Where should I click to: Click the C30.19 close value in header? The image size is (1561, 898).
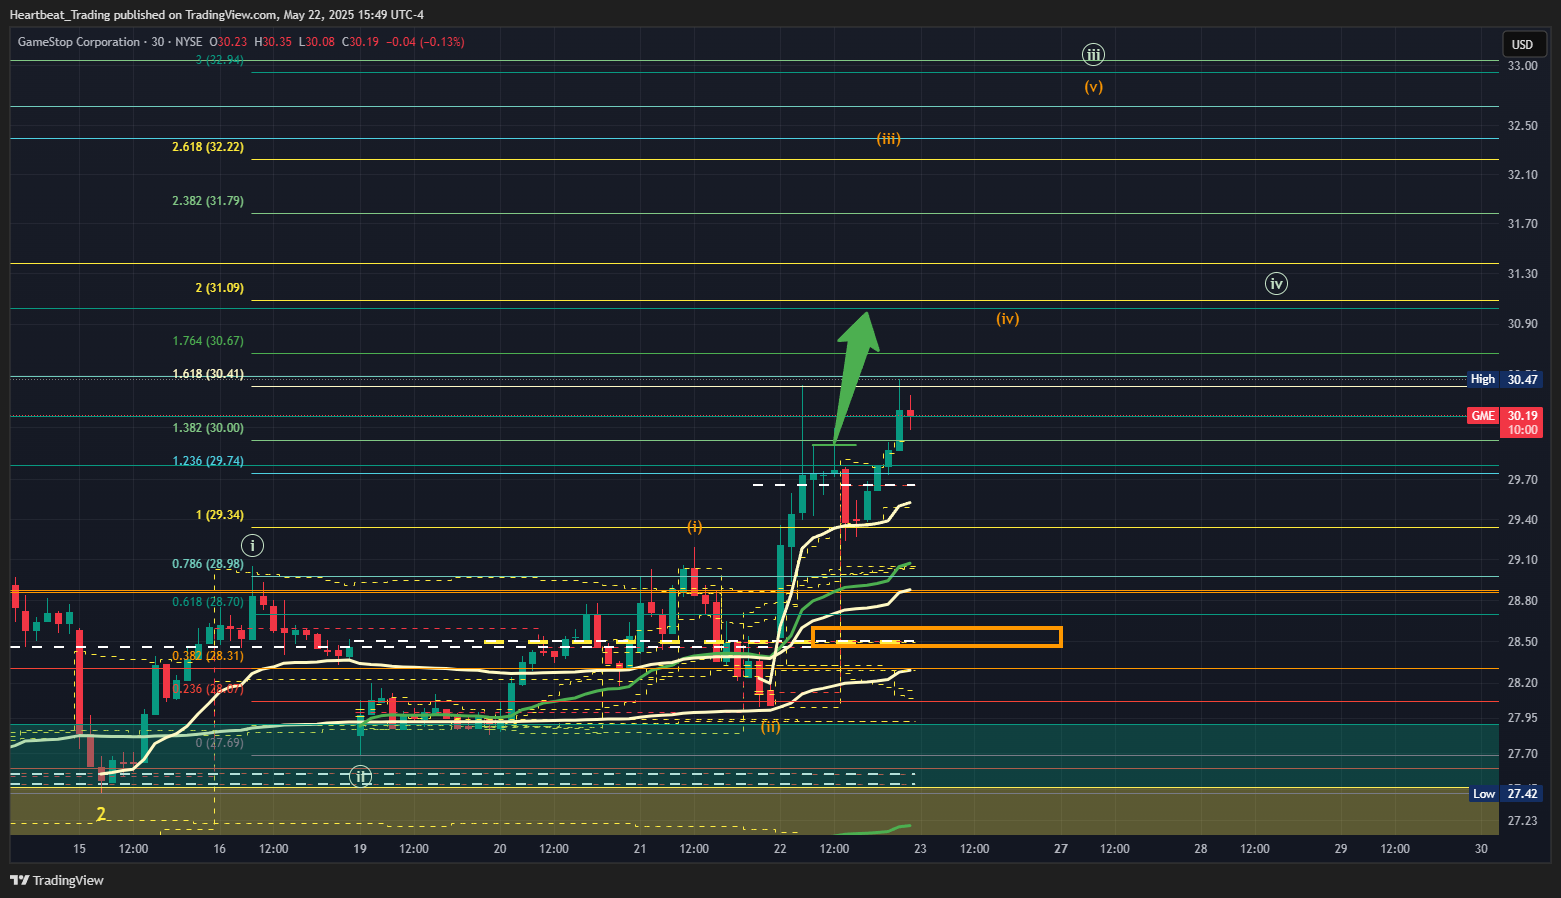[360, 42]
